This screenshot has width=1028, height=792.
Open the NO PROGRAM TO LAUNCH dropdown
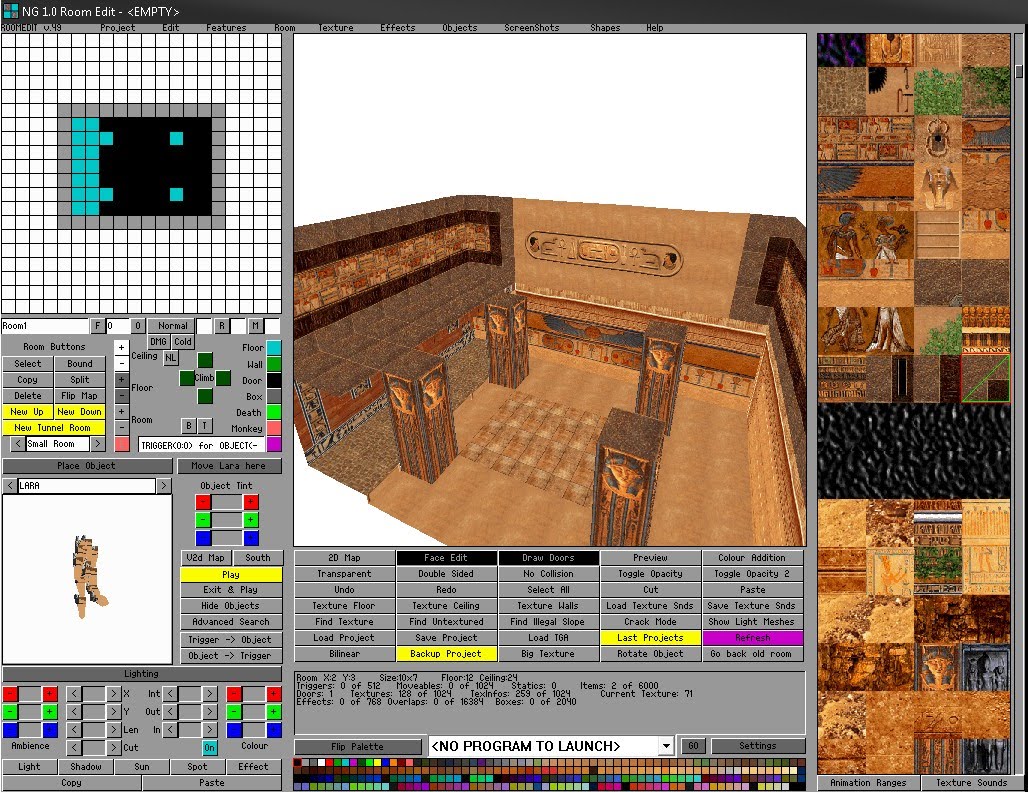[666, 746]
